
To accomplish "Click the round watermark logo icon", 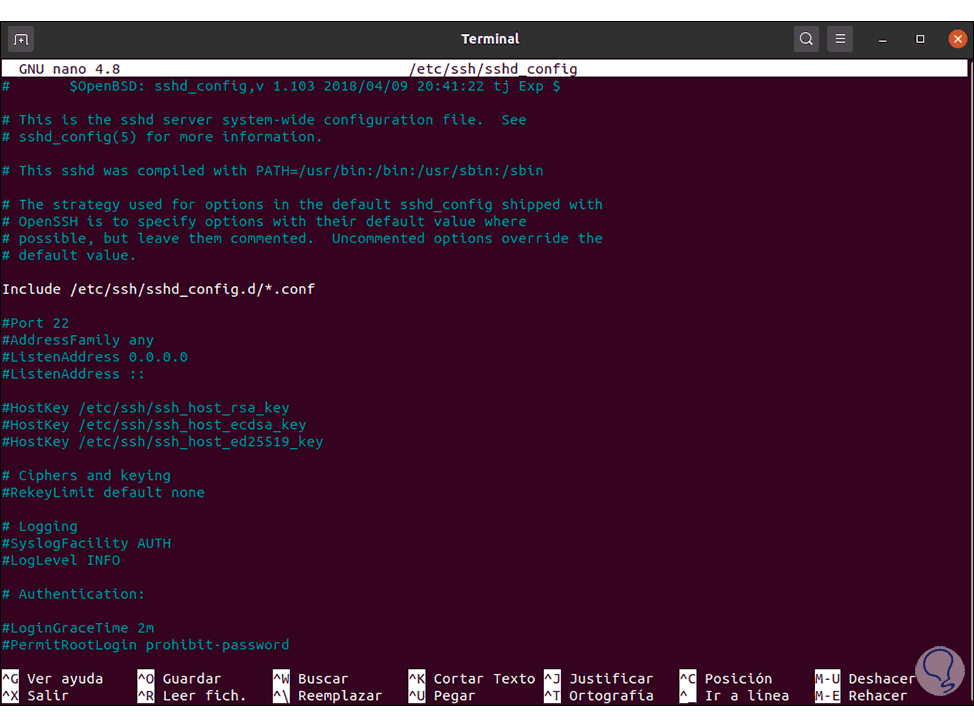I will 940,671.
